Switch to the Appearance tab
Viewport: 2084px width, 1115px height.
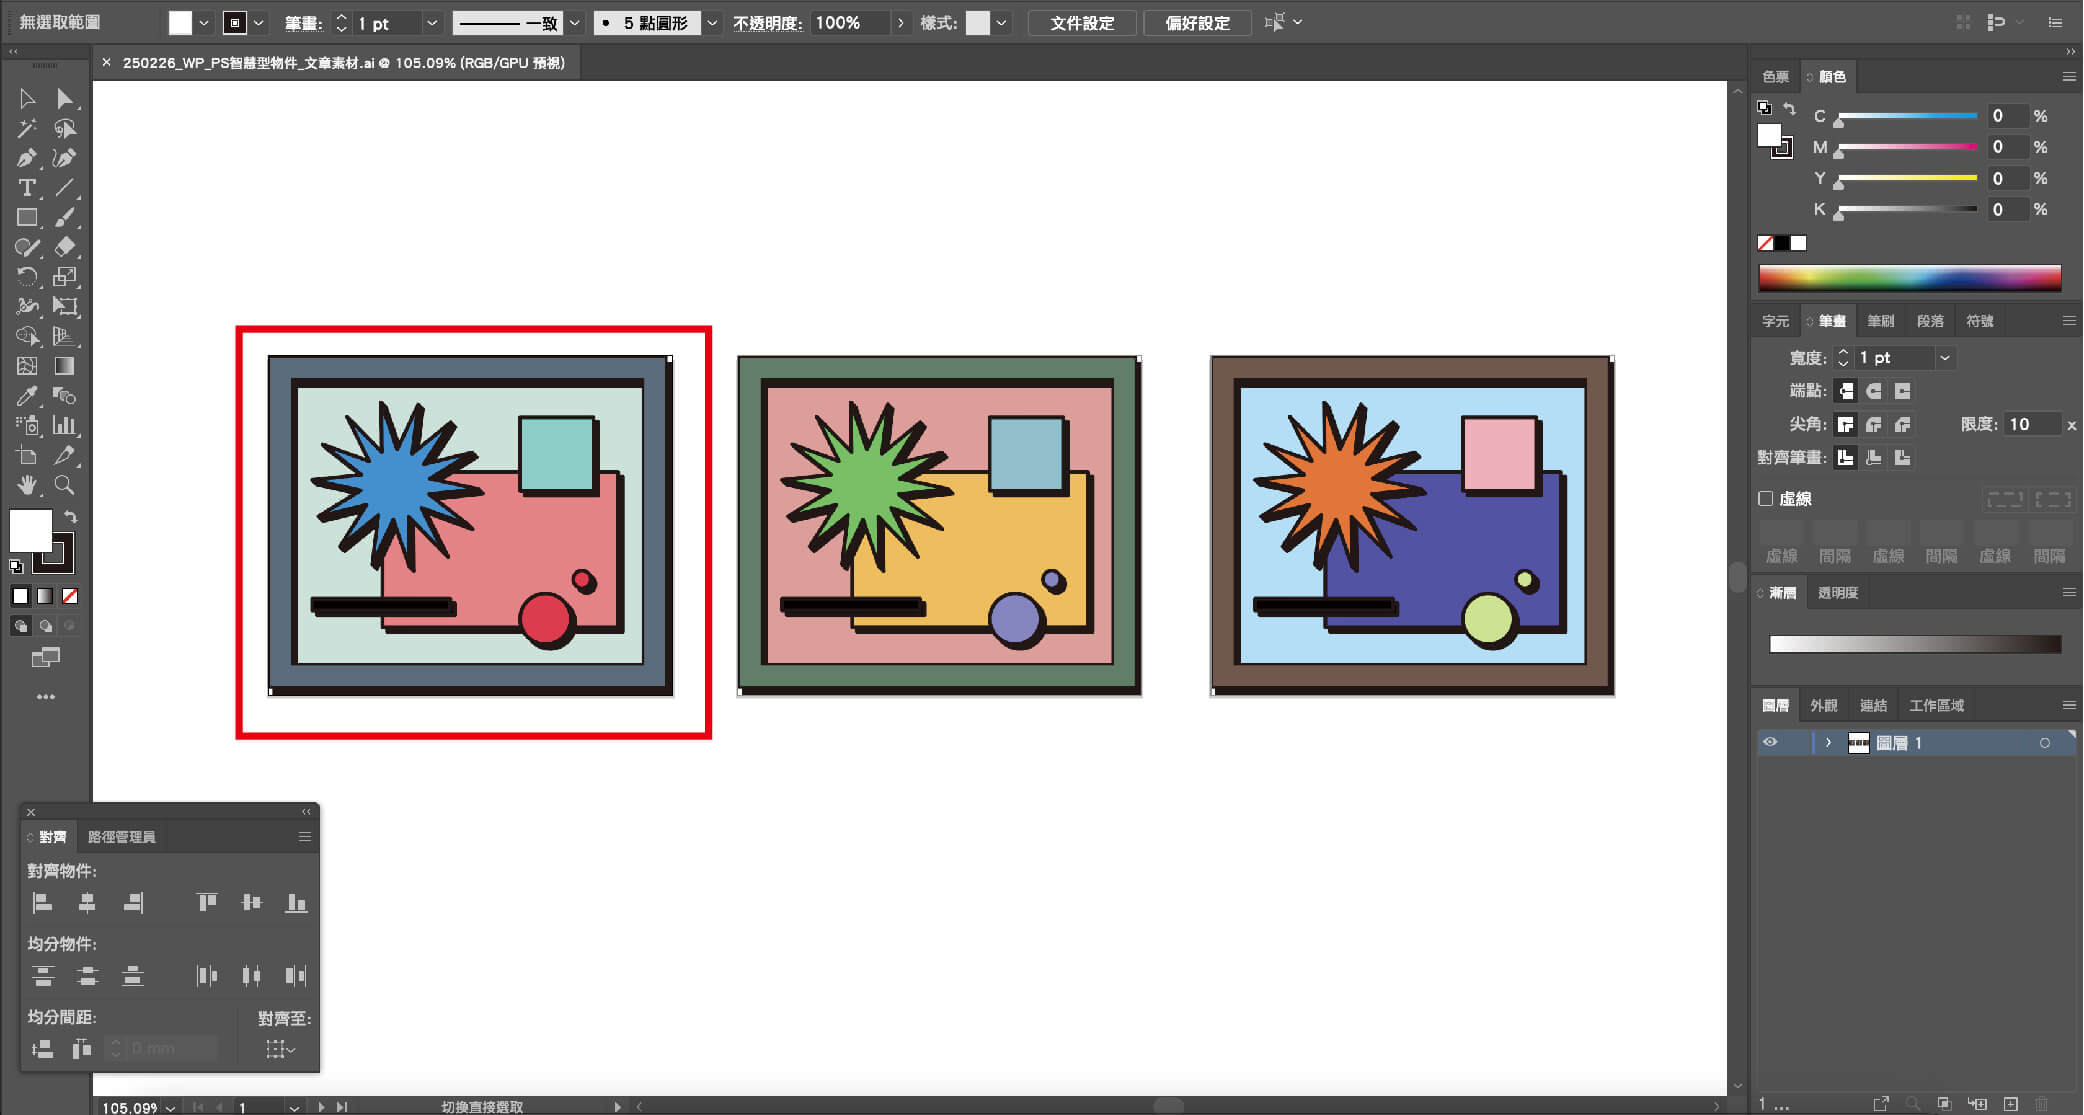click(x=1823, y=705)
